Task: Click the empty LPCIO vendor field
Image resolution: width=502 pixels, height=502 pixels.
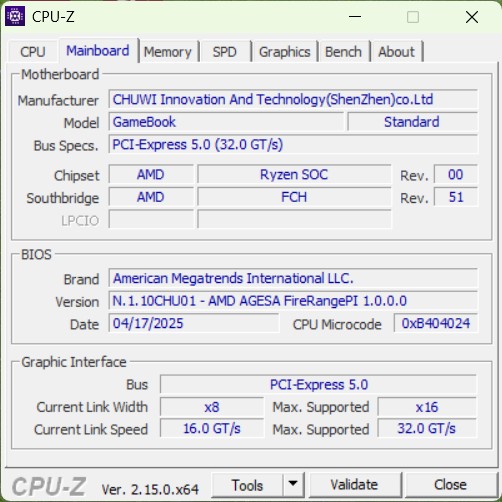Action: tap(151, 219)
